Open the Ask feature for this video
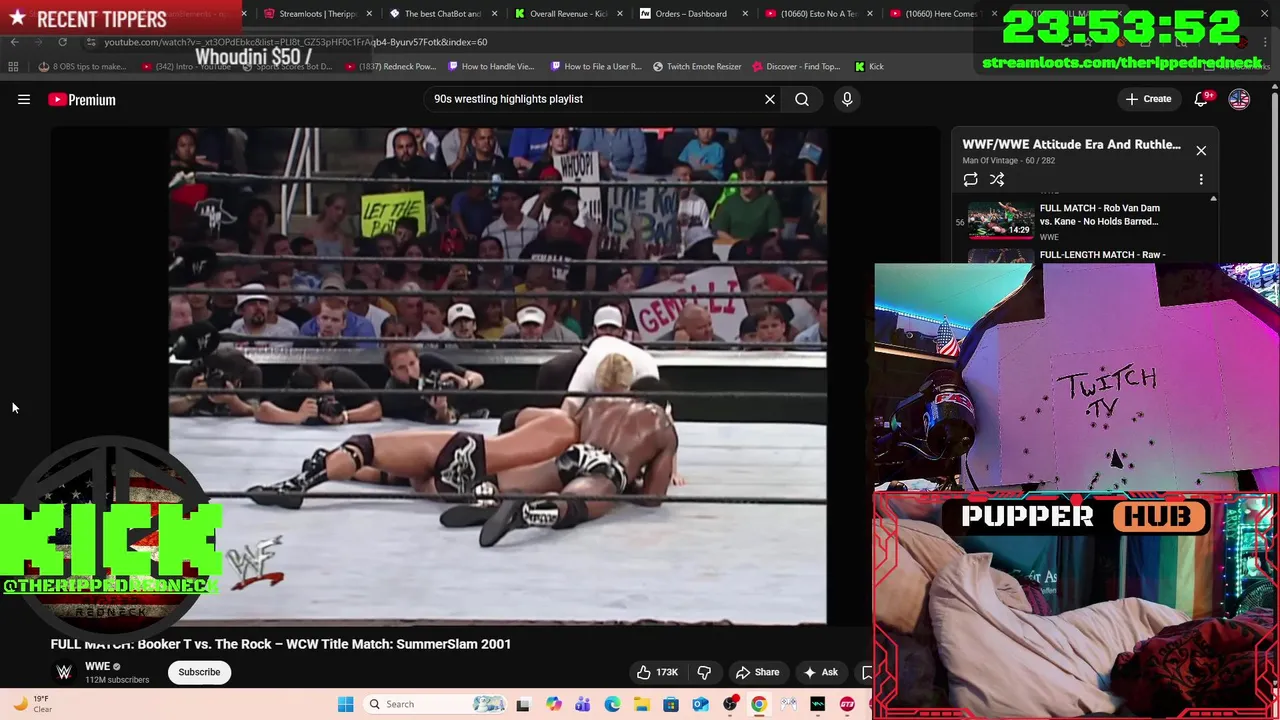The image size is (1280, 720). [820, 672]
